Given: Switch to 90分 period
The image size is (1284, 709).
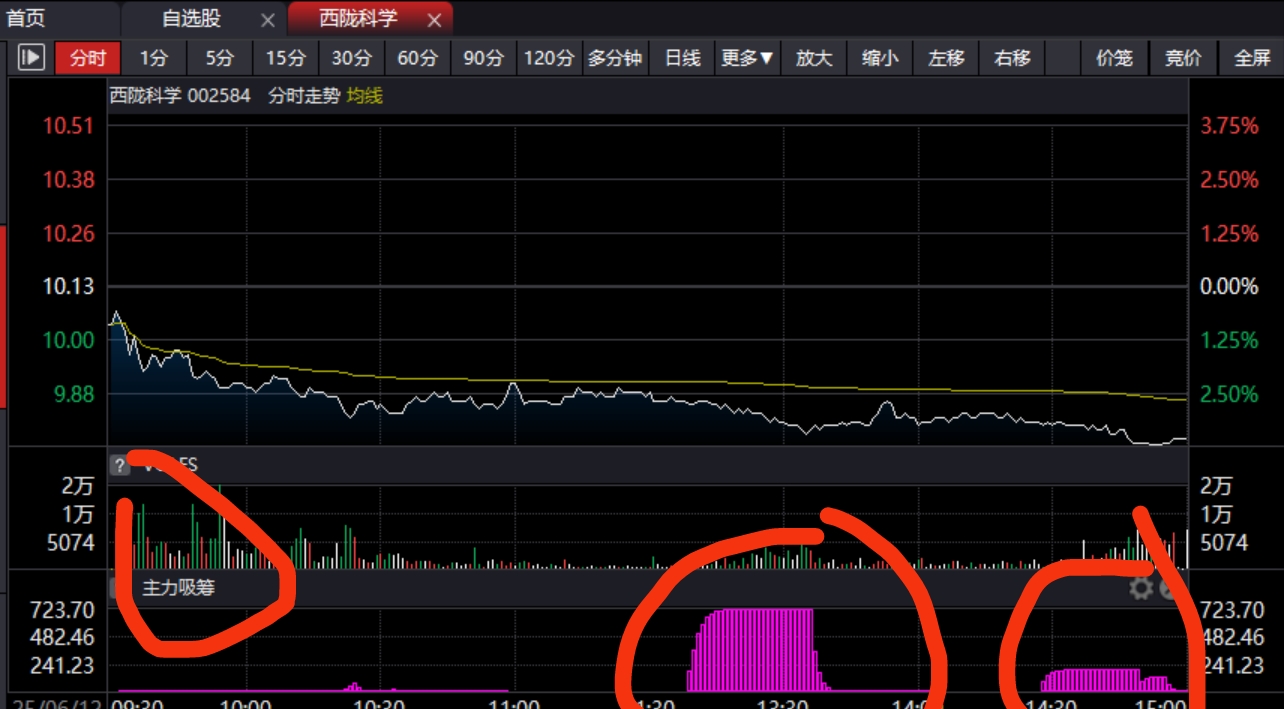Looking at the screenshot, I should (484, 58).
